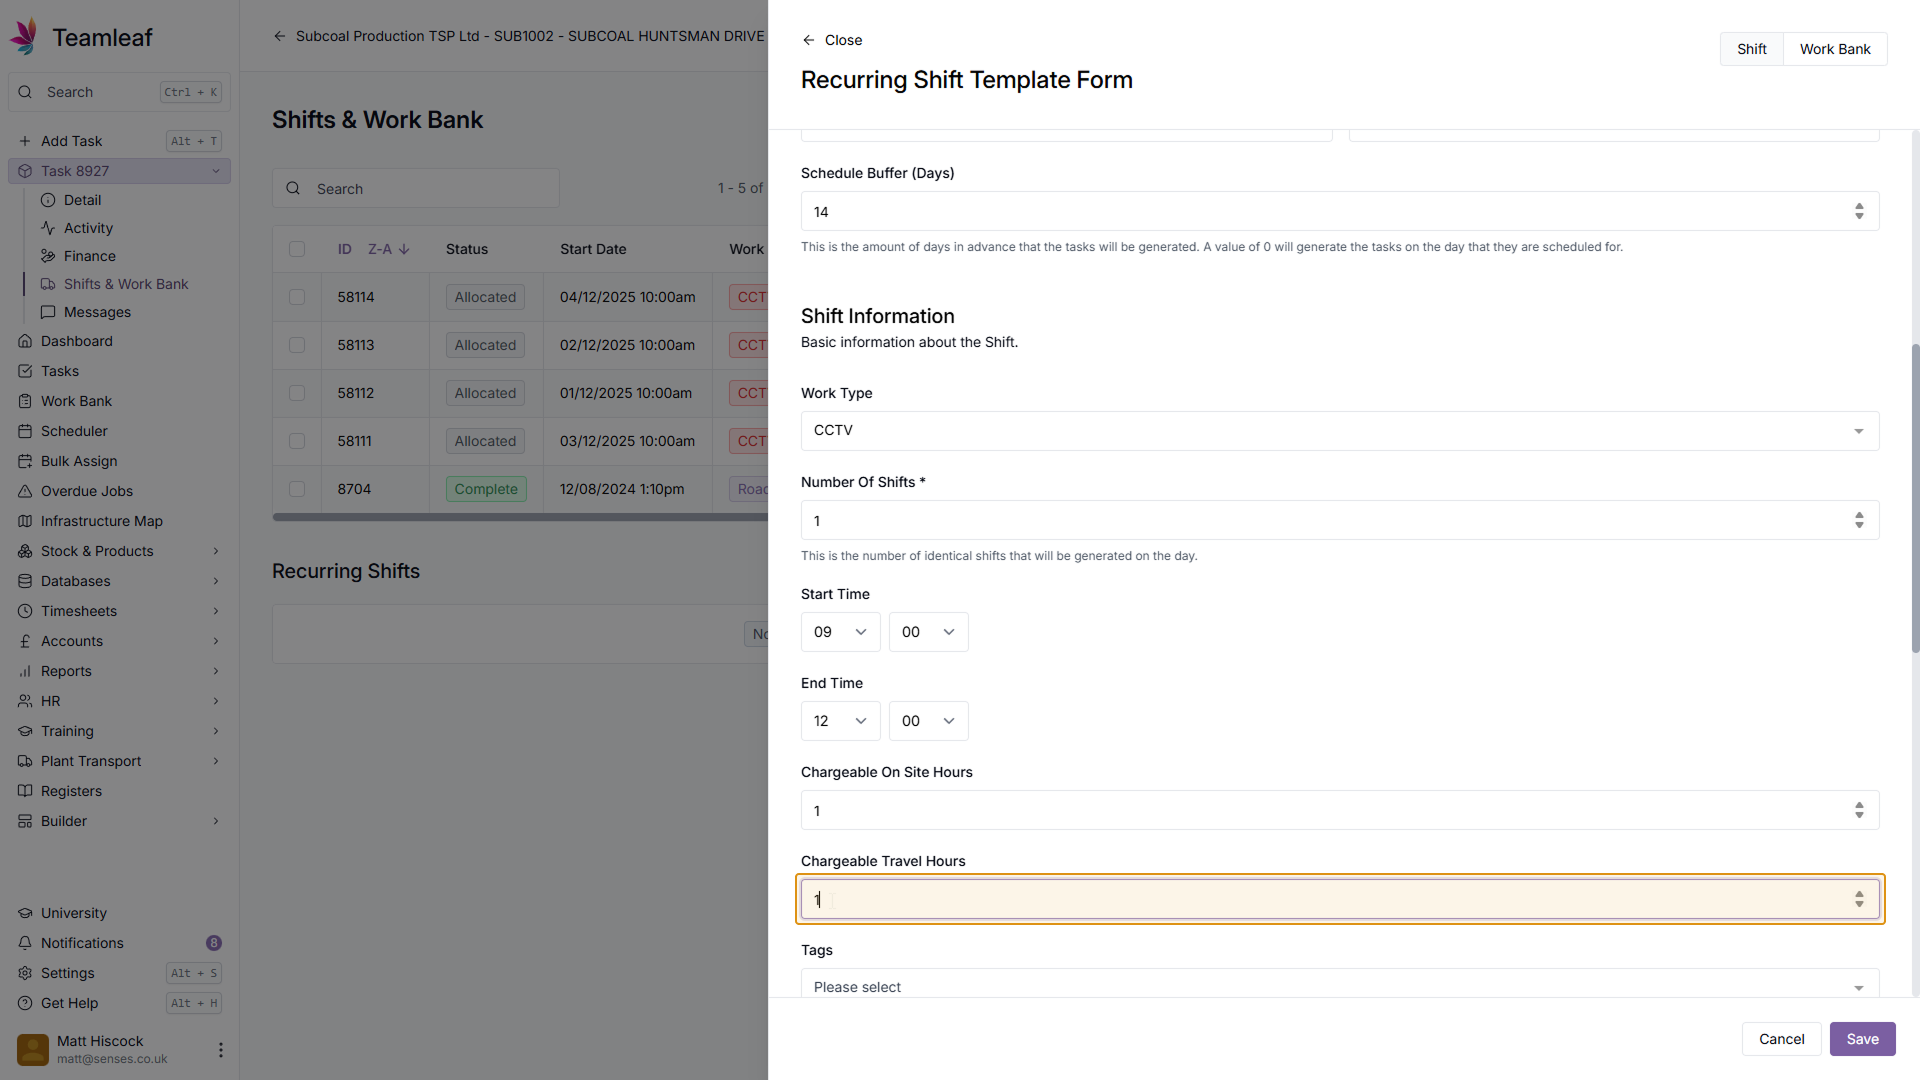Open user menu three-dot icon beside Matt Hiscock
This screenshot has height=1080, width=1920.
[x=220, y=1050]
